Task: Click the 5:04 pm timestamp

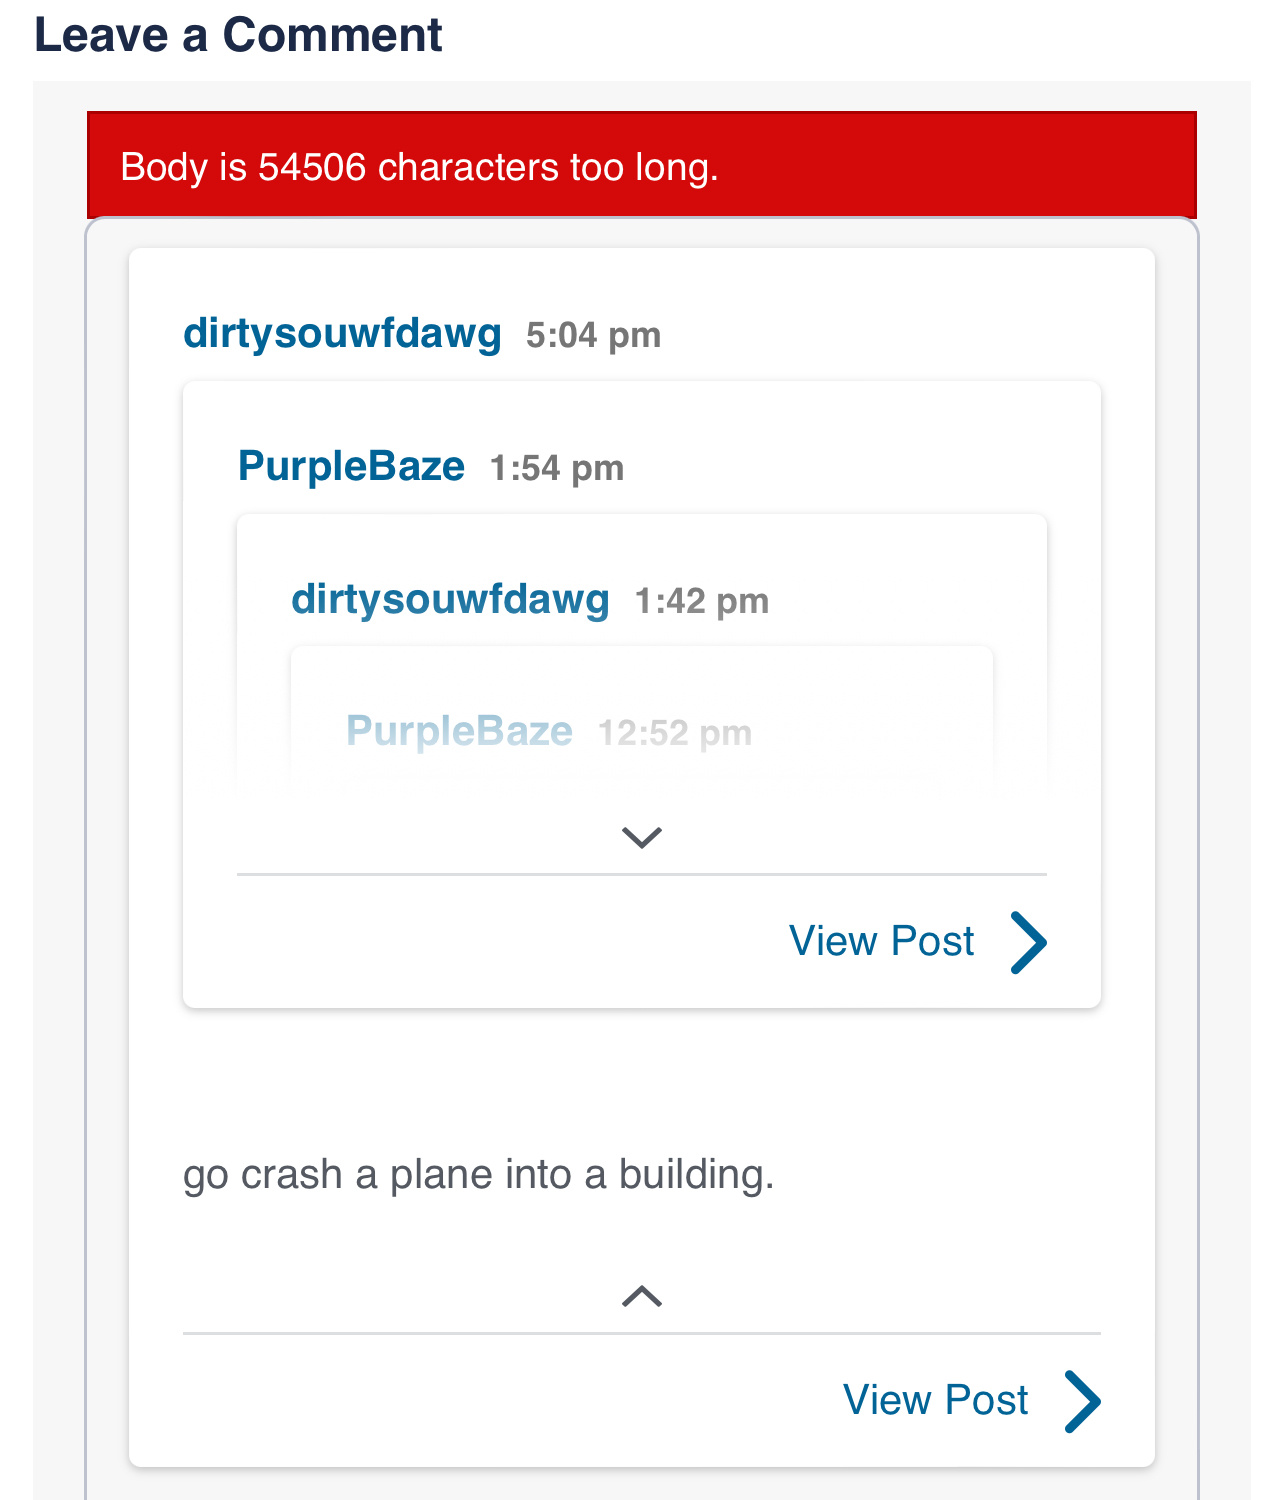Action: (593, 336)
